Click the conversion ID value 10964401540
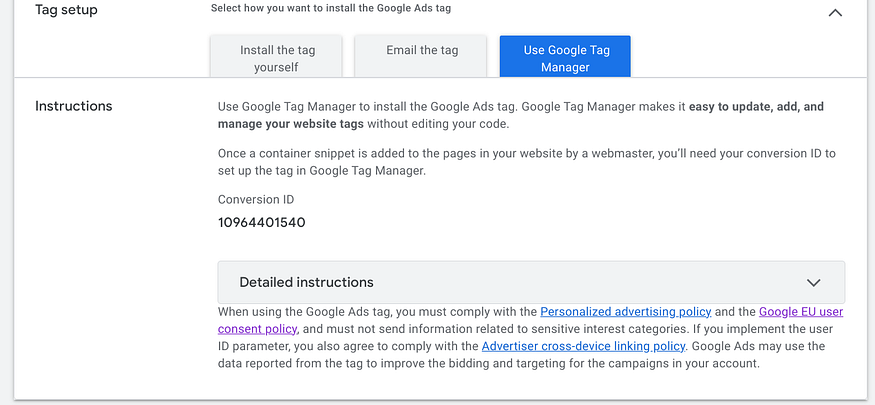875x405 pixels. point(261,223)
